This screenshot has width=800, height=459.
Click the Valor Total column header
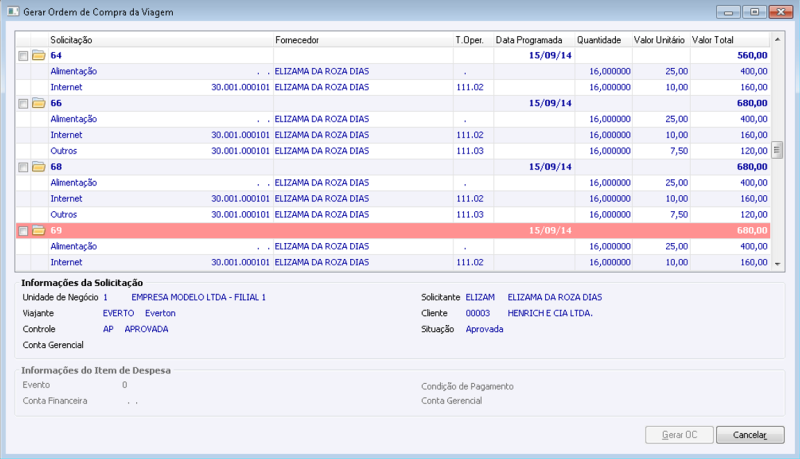point(730,40)
